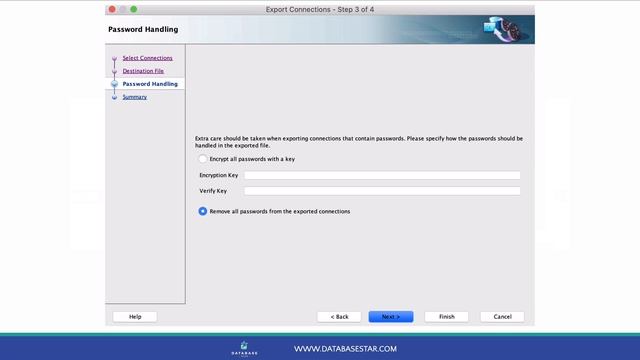Click the Password Handling header title
Image resolution: width=640 pixels, height=360 pixels.
[143, 29]
